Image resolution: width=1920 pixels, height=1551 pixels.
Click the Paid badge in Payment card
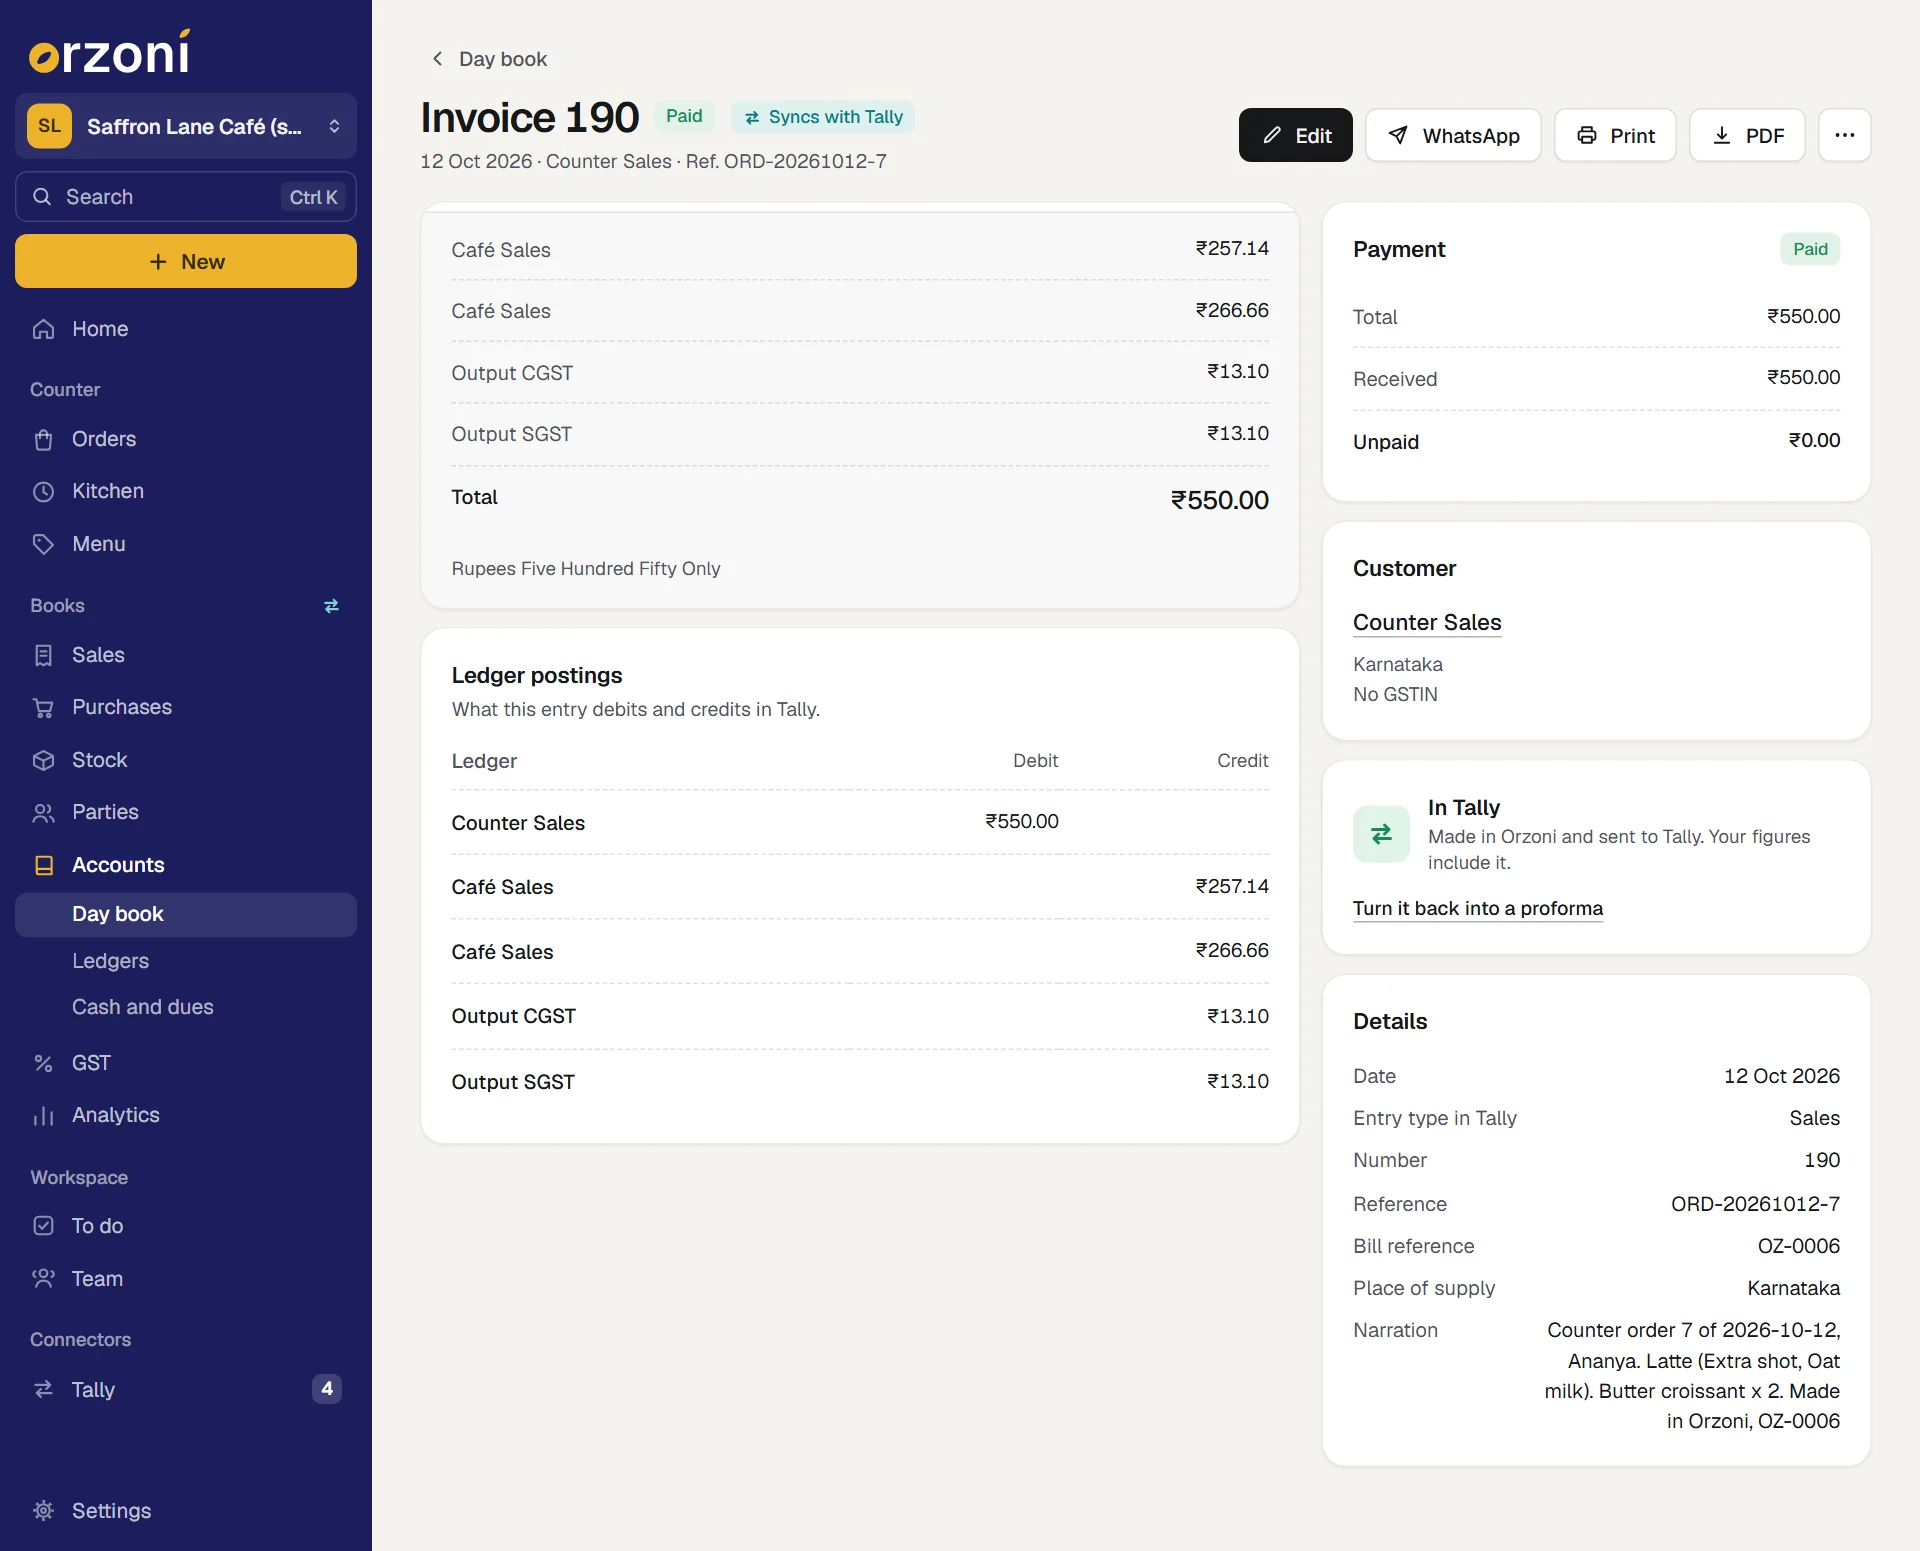(x=1810, y=249)
